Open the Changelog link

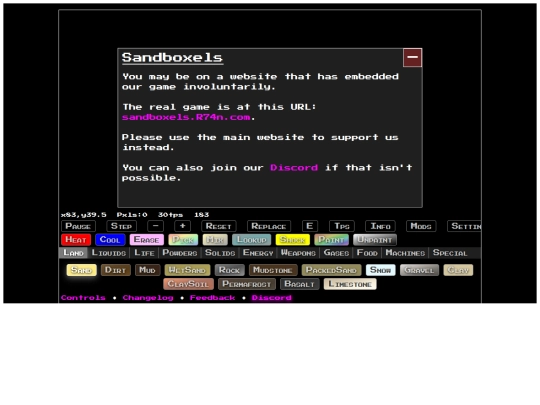(x=148, y=298)
